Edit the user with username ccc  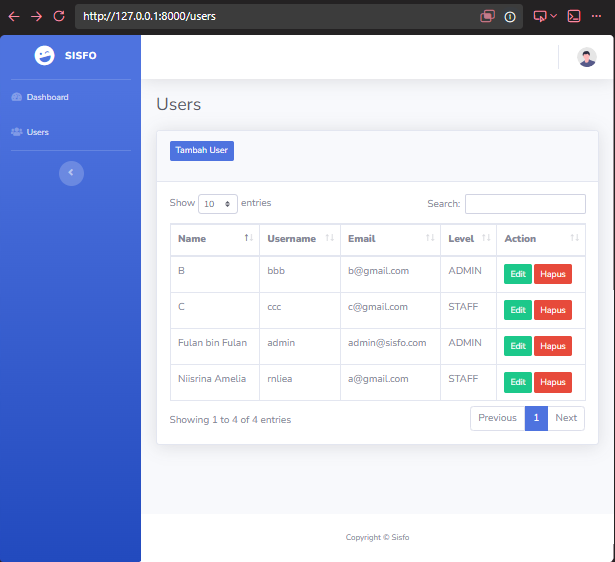click(x=518, y=310)
